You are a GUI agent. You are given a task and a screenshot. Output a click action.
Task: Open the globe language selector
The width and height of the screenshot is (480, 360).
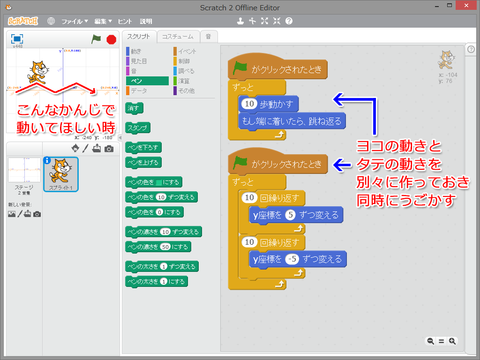(51, 21)
